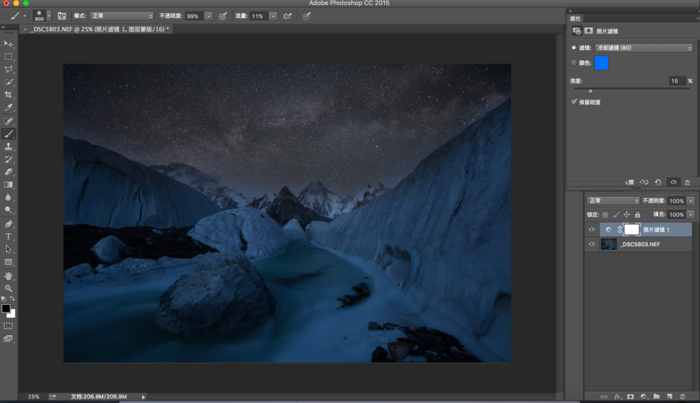Uncheck the 保留明度 checkbox

(573, 101)
